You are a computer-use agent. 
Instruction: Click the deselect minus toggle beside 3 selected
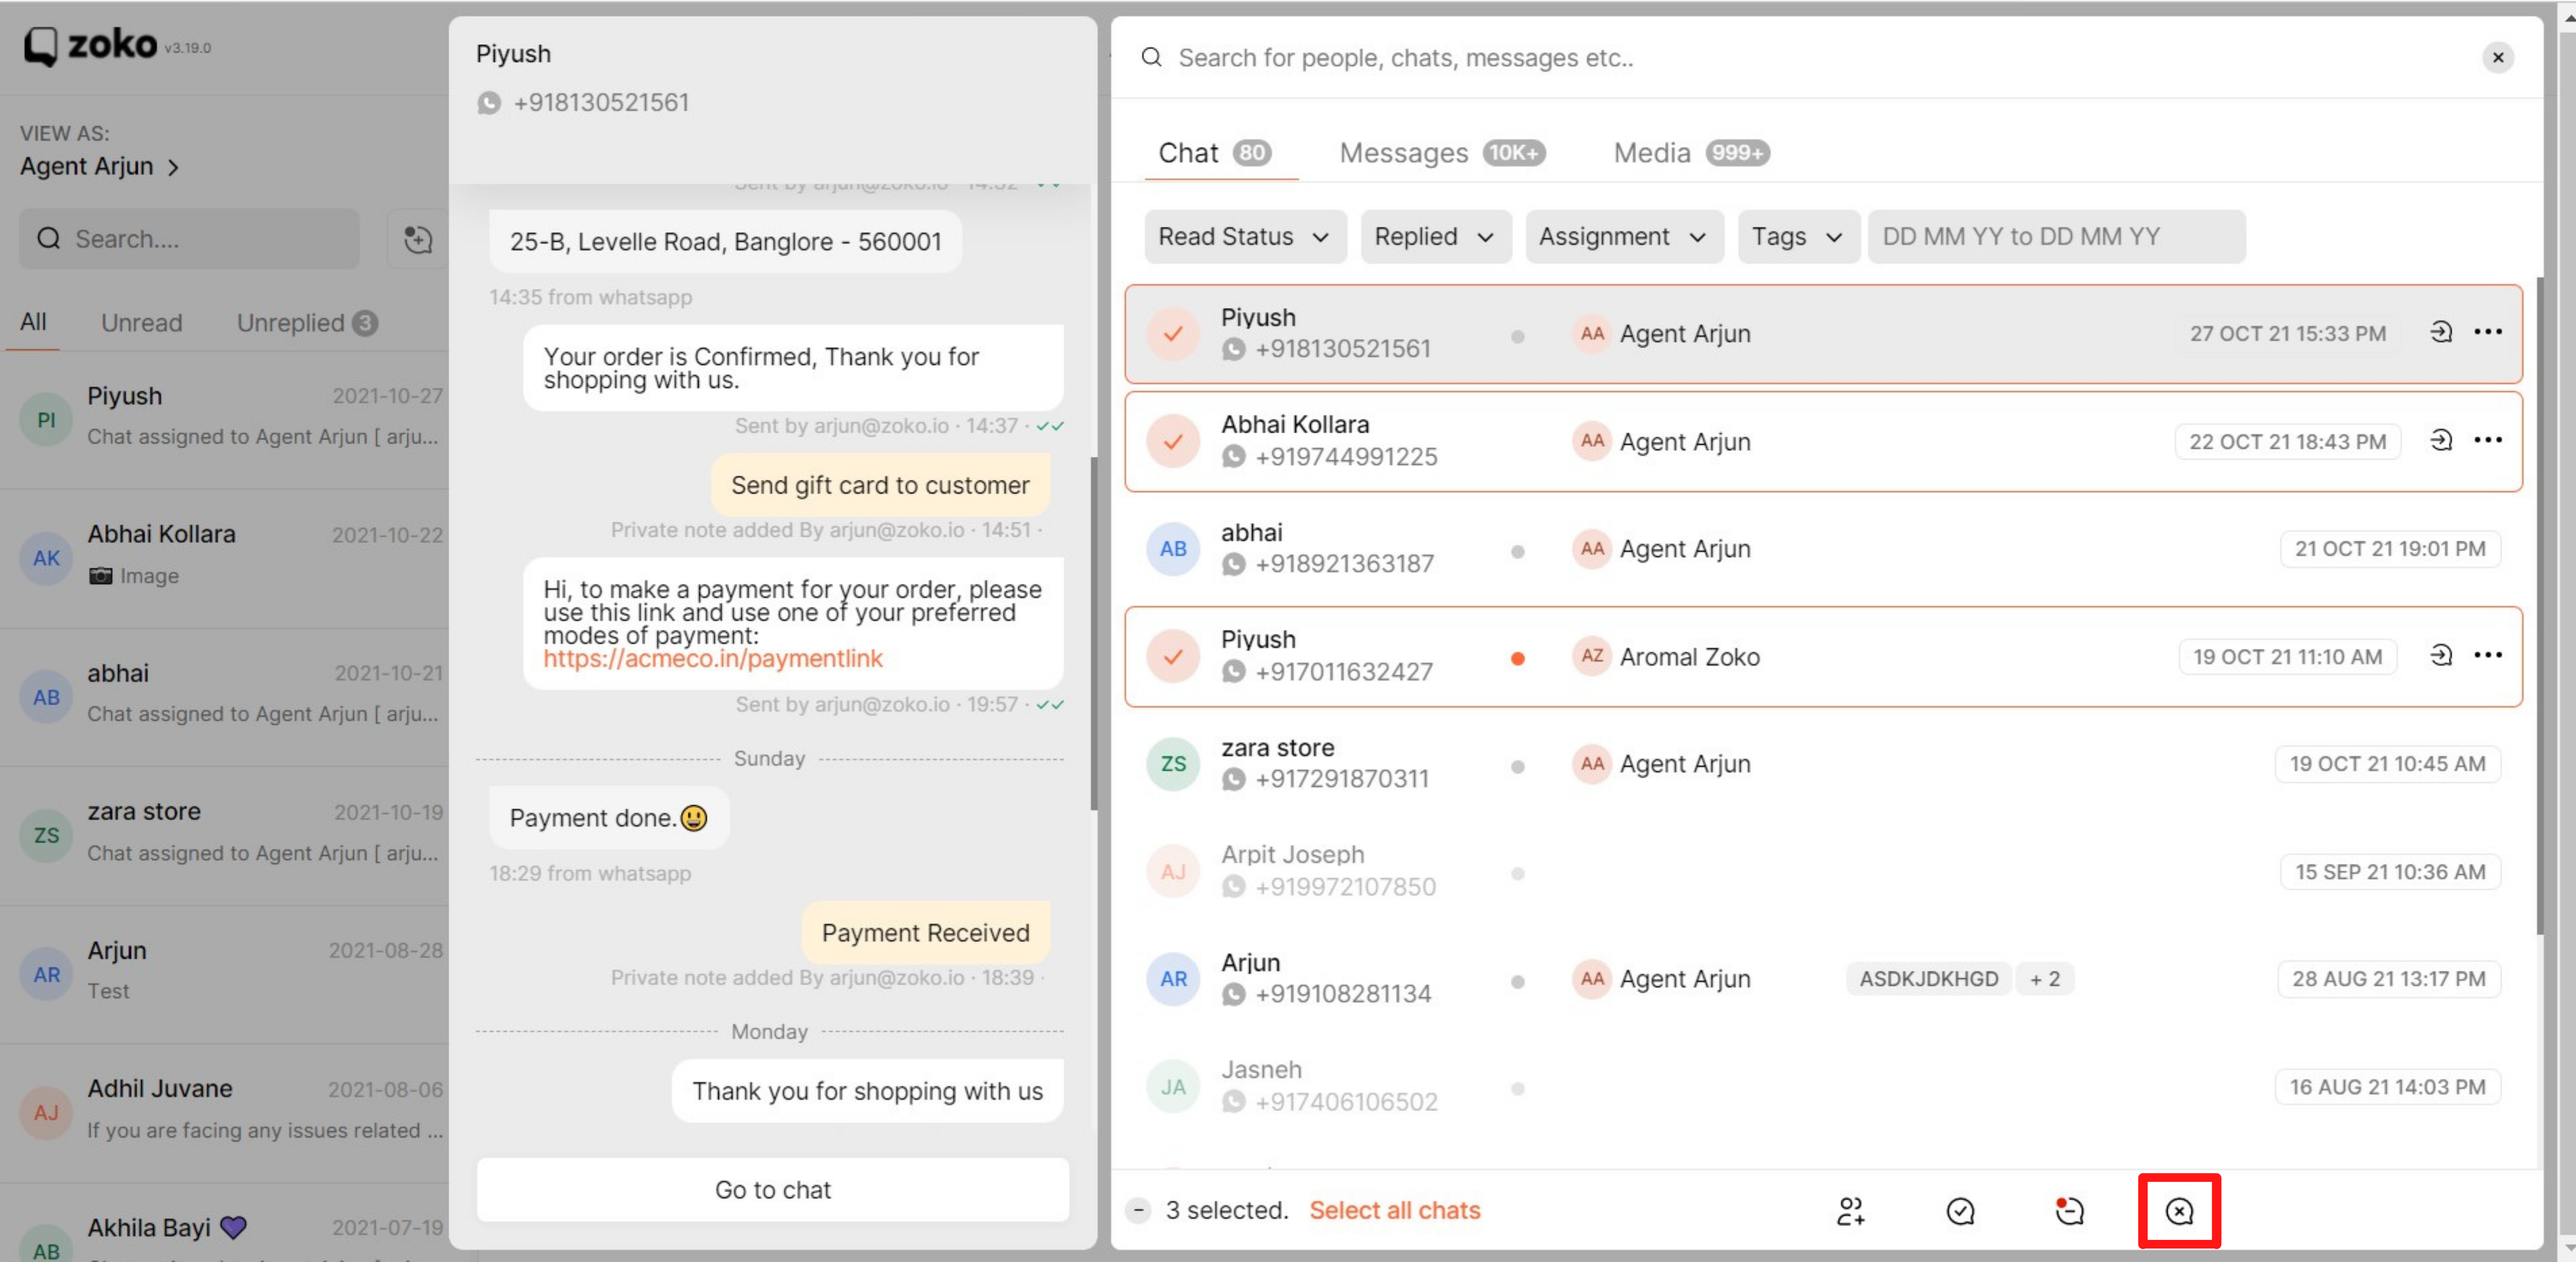1138,1211
